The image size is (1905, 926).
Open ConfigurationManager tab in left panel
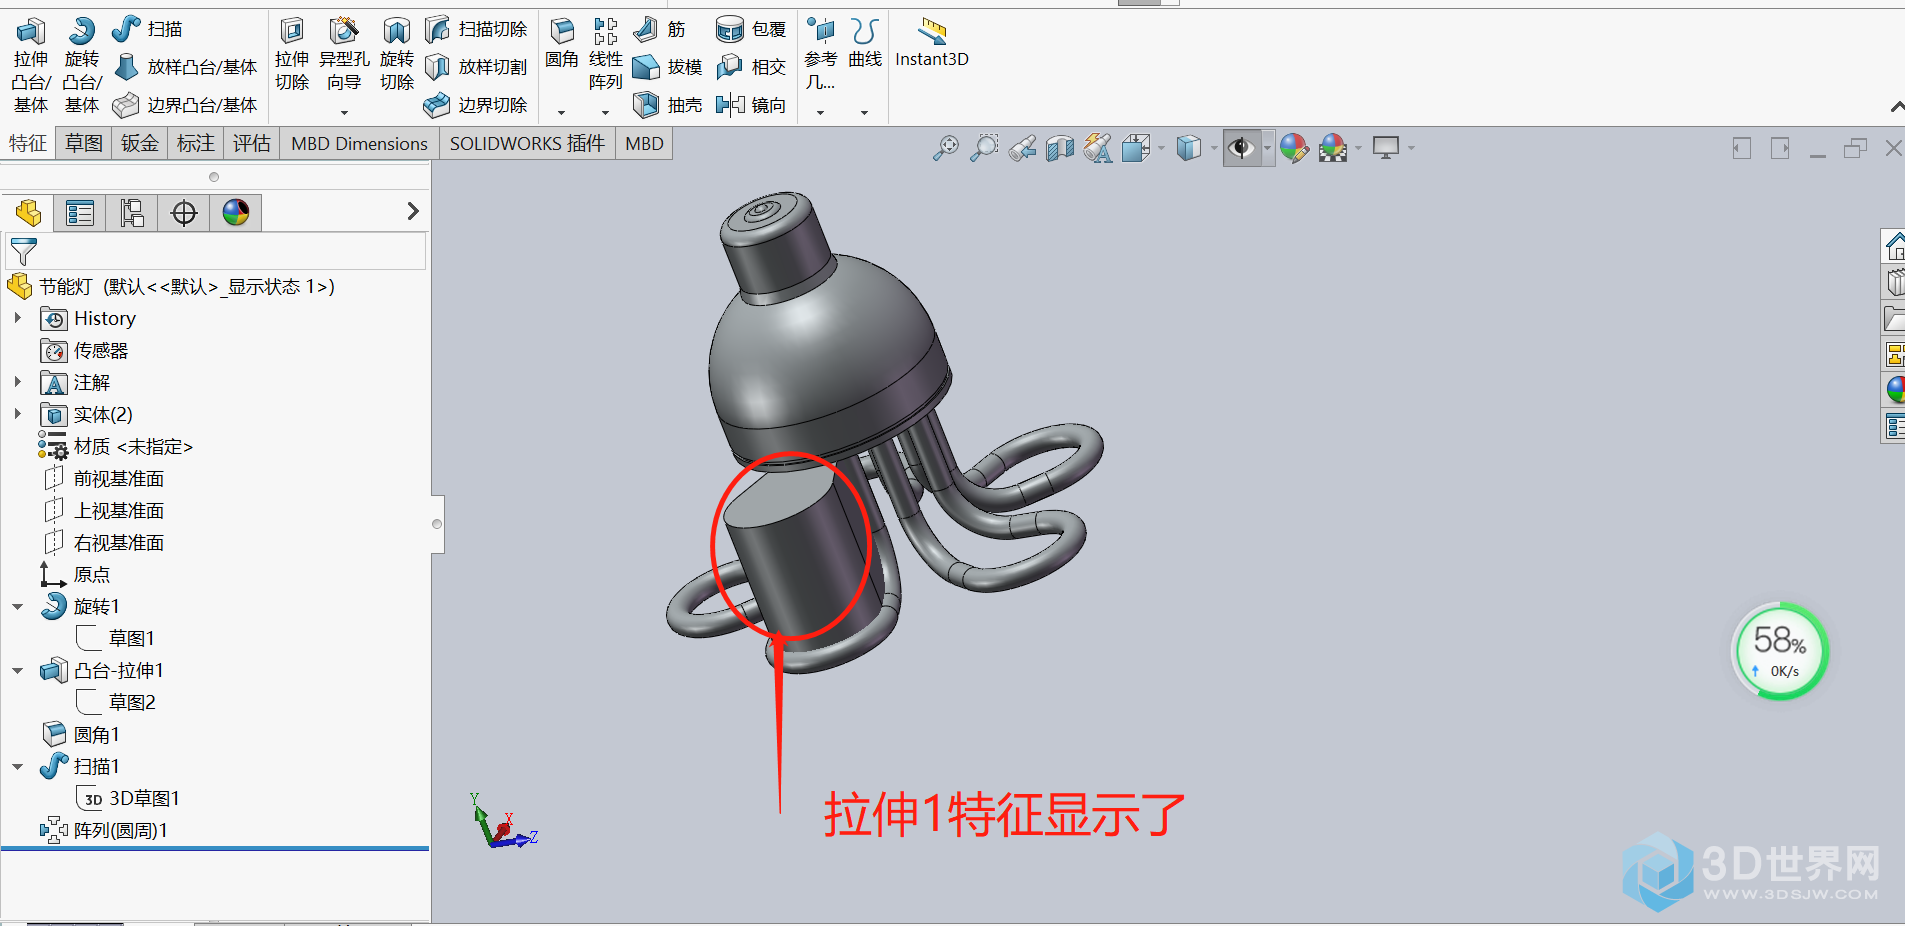132,212
